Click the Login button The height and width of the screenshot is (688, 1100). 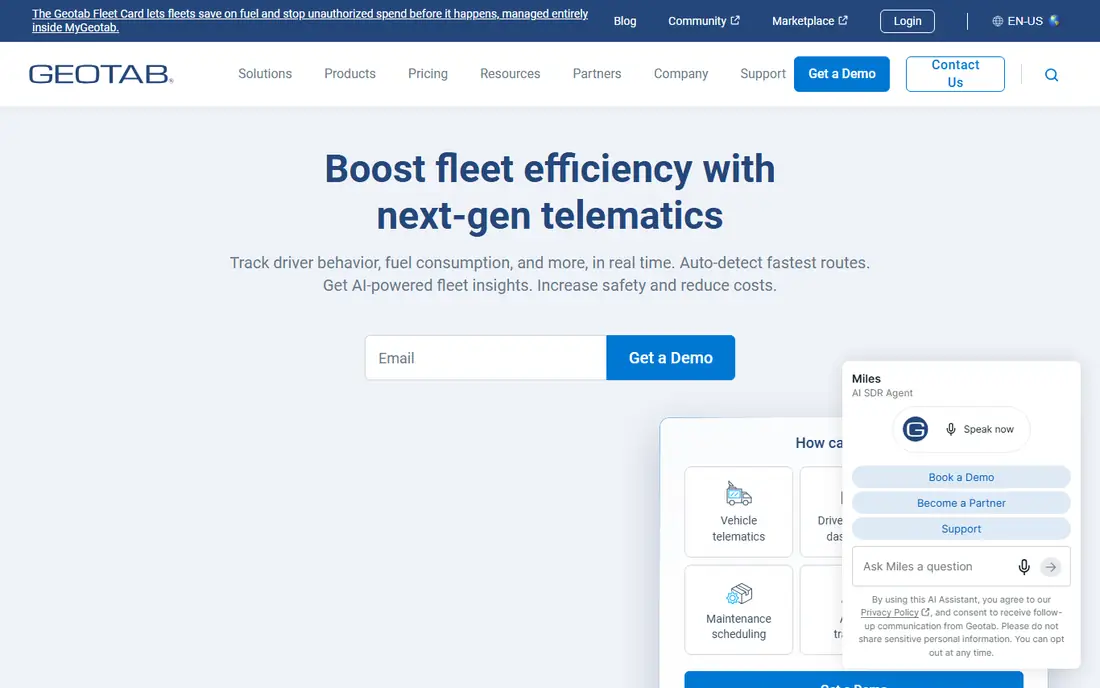tap(907, 21)
